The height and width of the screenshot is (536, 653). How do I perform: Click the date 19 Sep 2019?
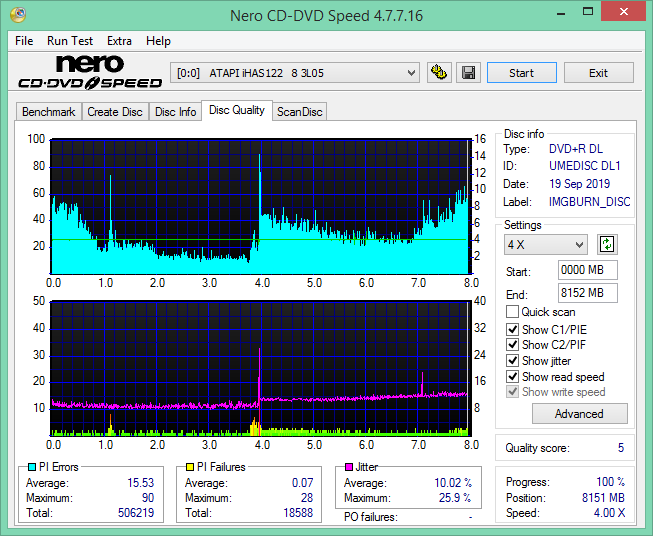(x=579, y=184)
